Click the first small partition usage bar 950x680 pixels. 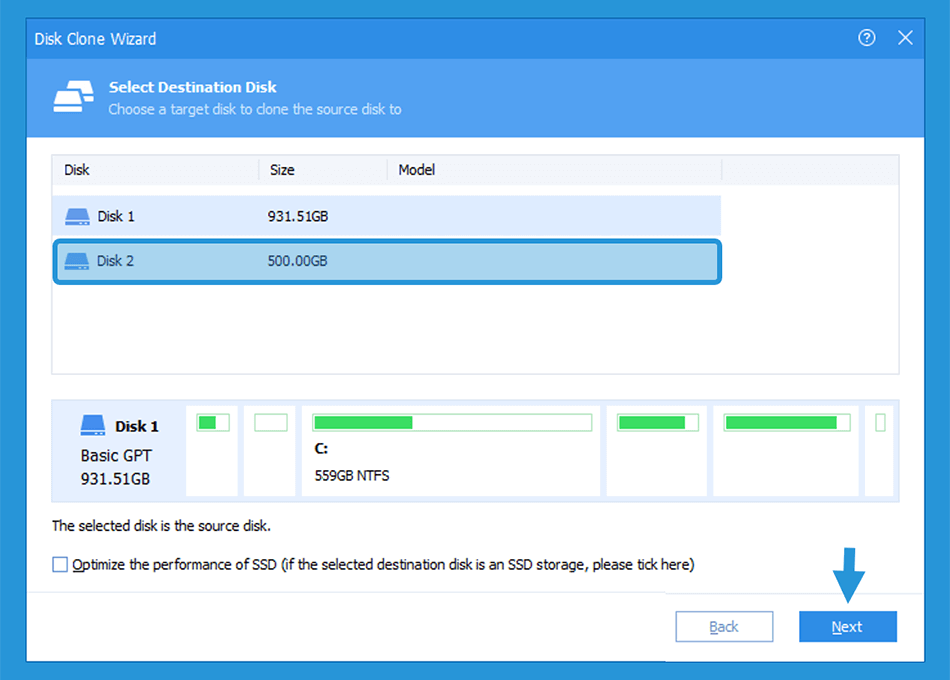click(x=213, y=422)
